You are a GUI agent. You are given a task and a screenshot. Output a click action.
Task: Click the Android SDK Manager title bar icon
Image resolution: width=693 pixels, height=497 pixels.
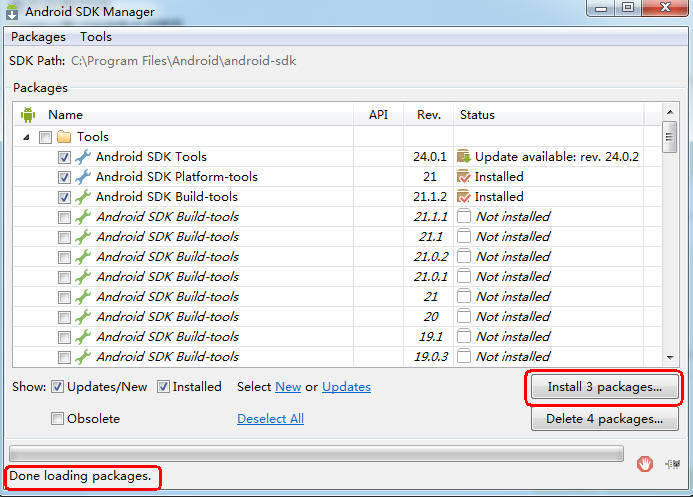12,11
